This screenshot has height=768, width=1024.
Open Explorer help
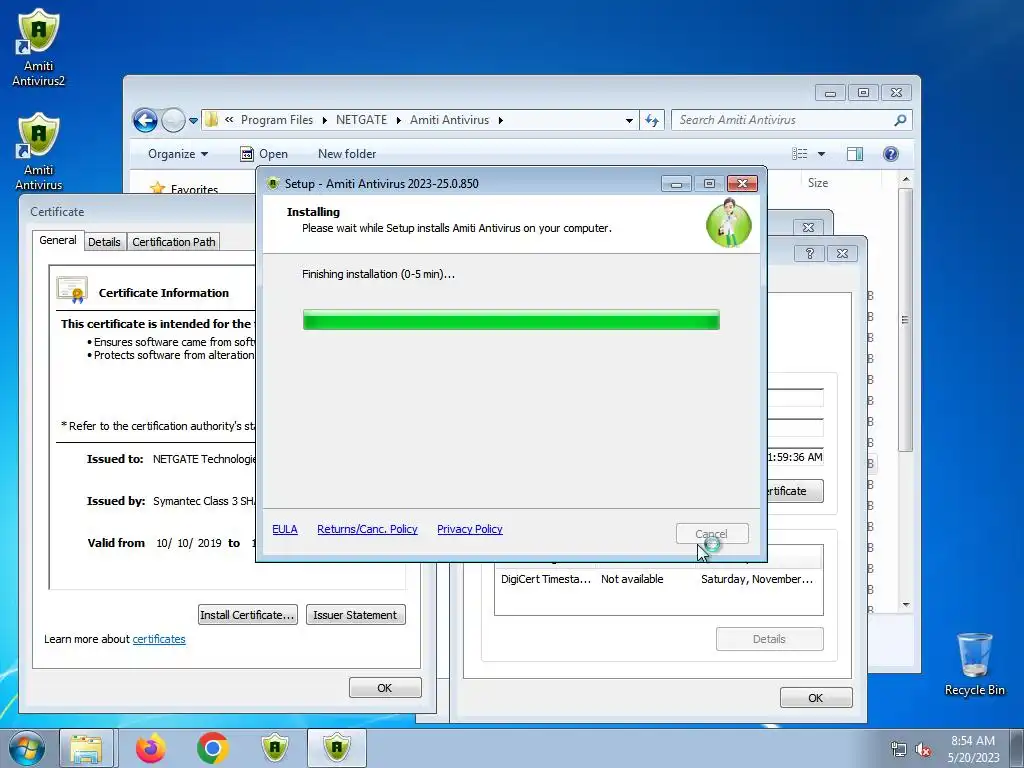click(x=891, y=153)
